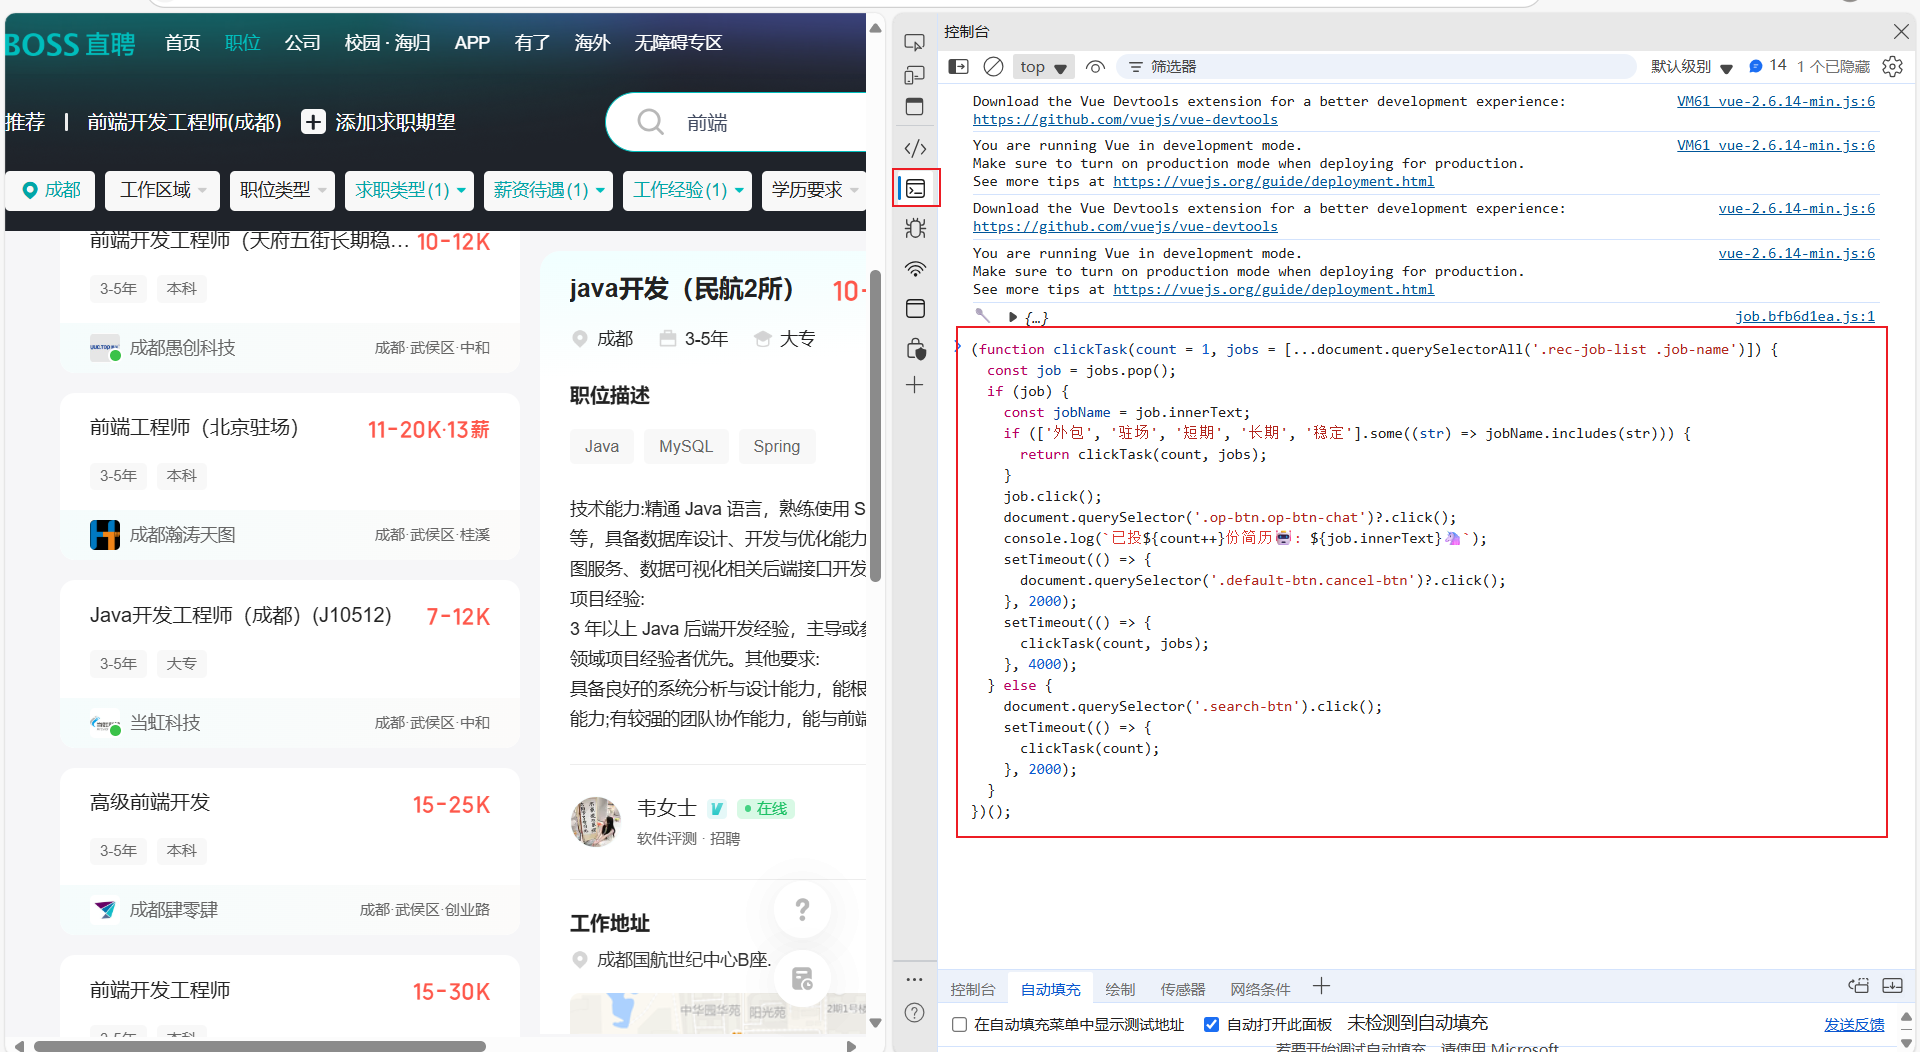Open the 工作经验(1) filter dropdown
This screenshot has width=1920, height=1052.
click(x=687, y=190)
